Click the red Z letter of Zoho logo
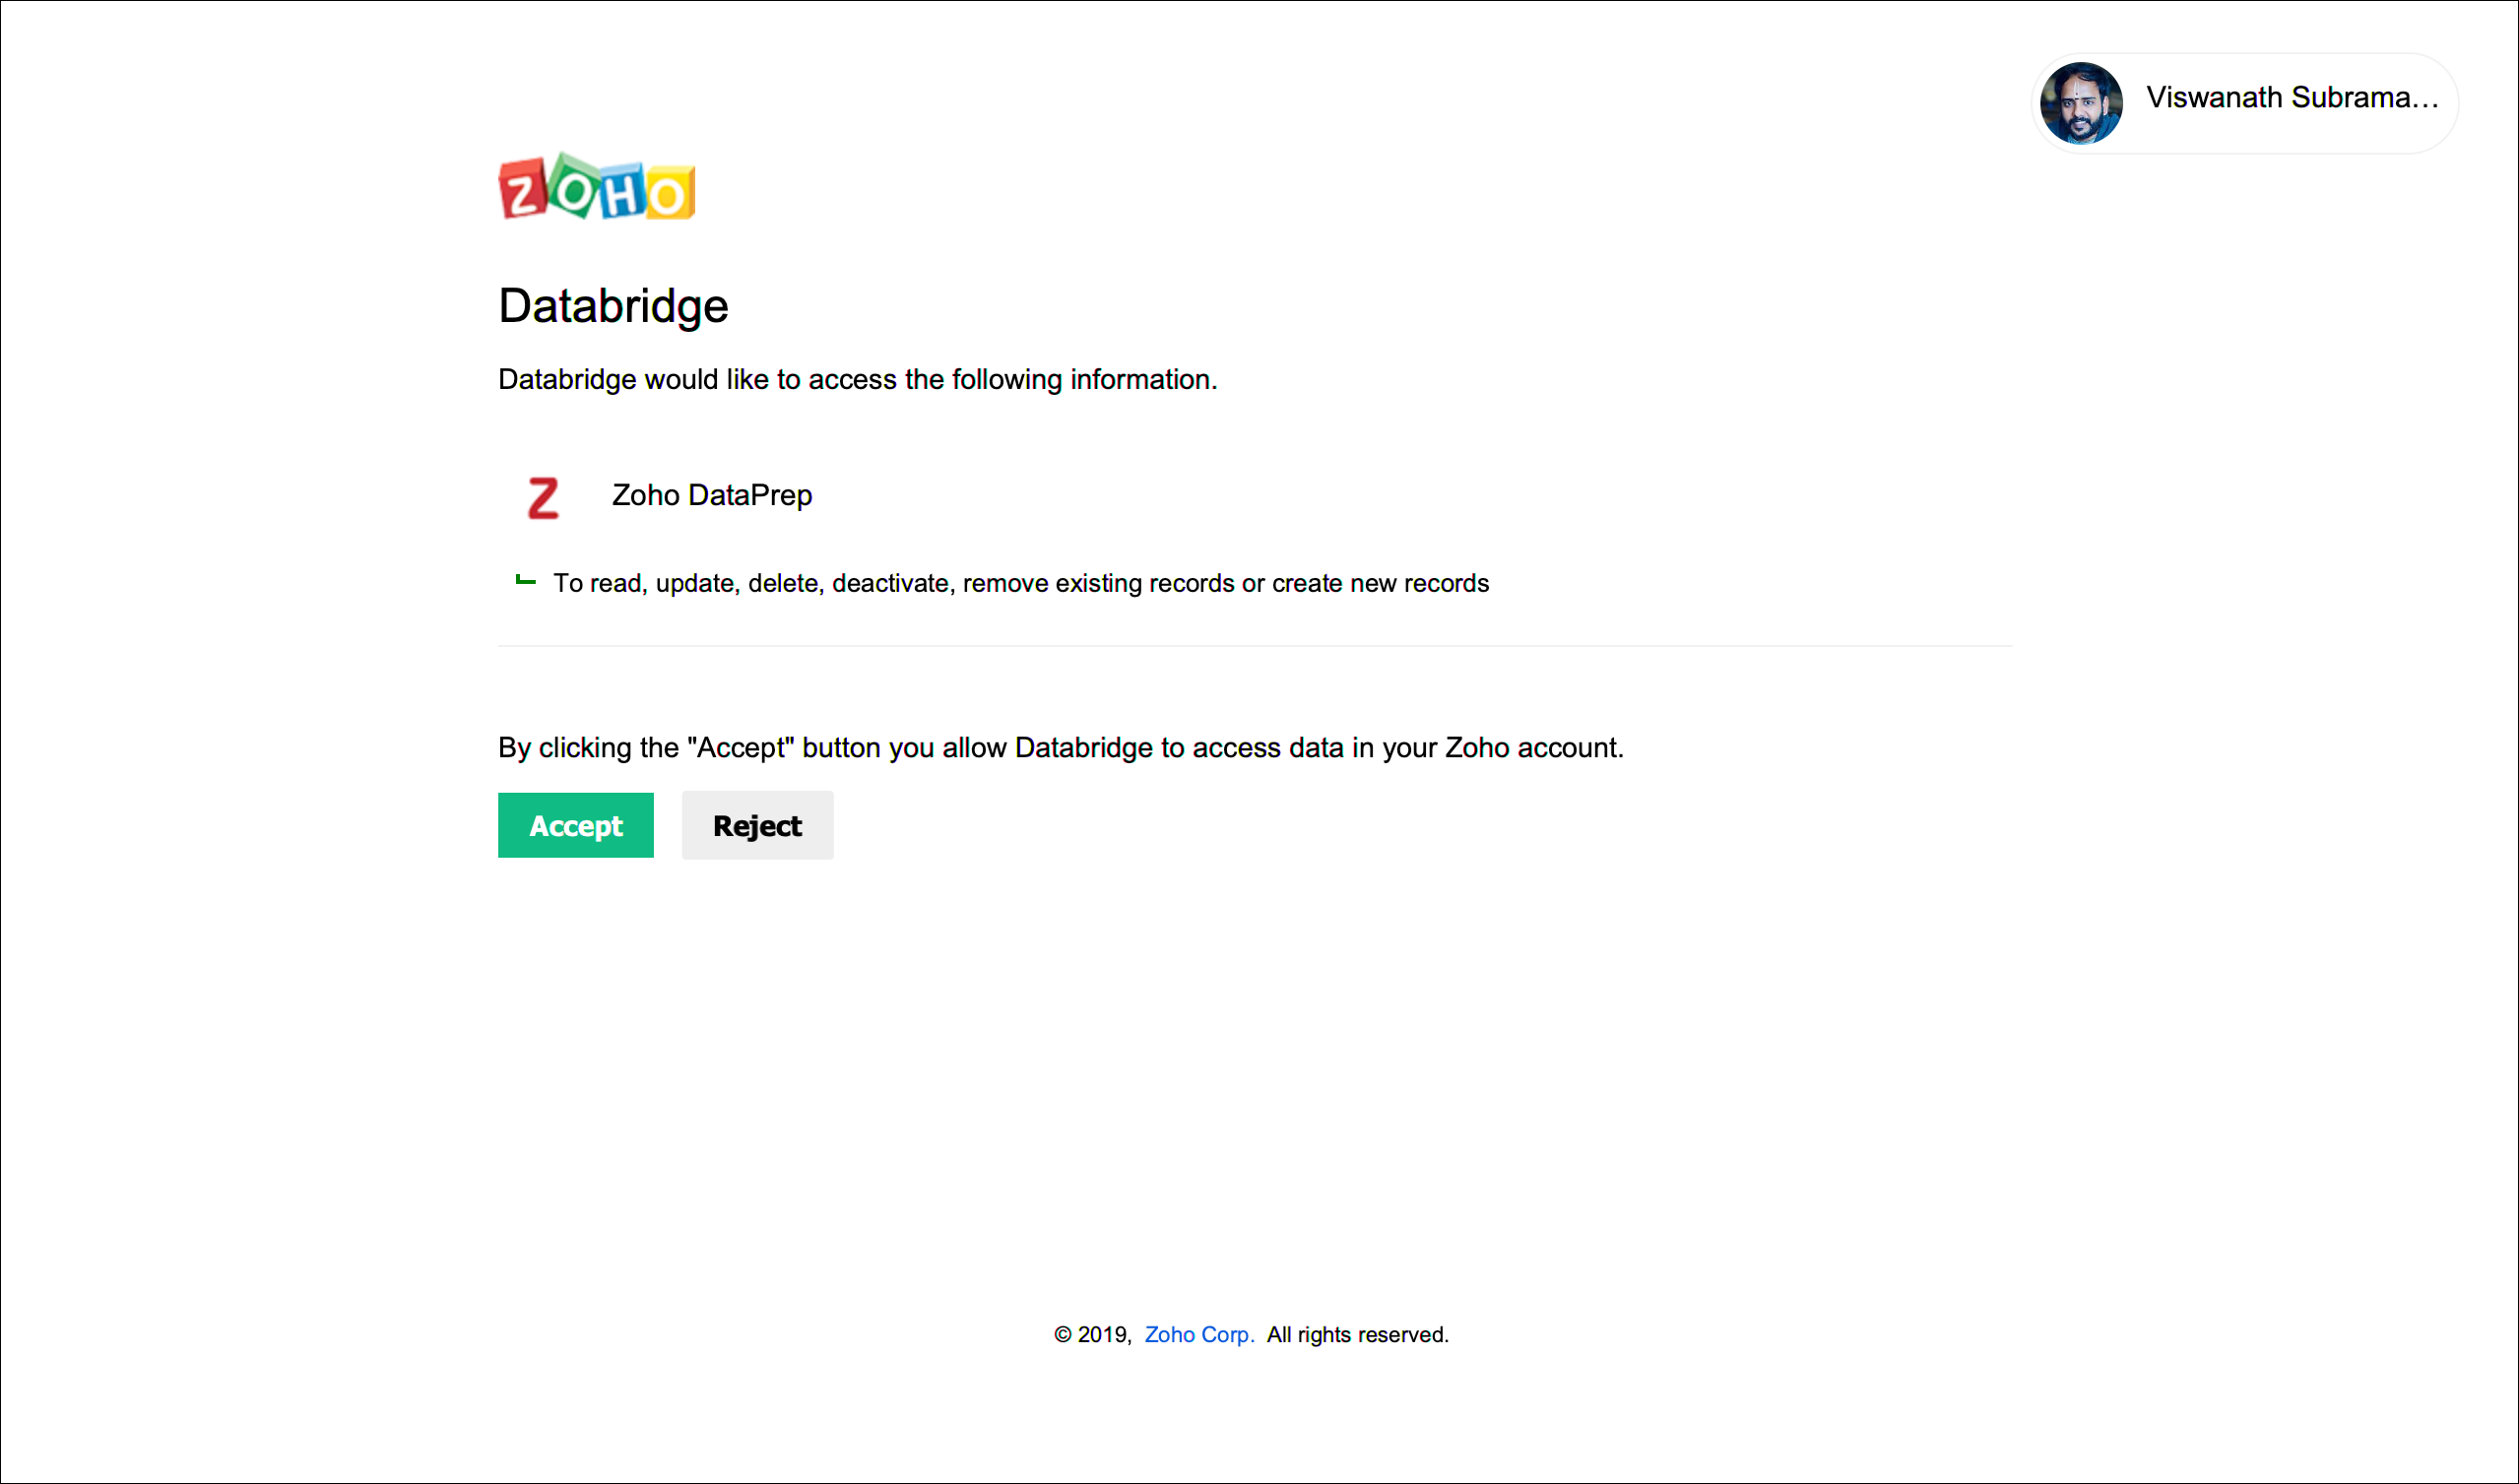This screenshot has height=1484, width=2519. [522, 190]
